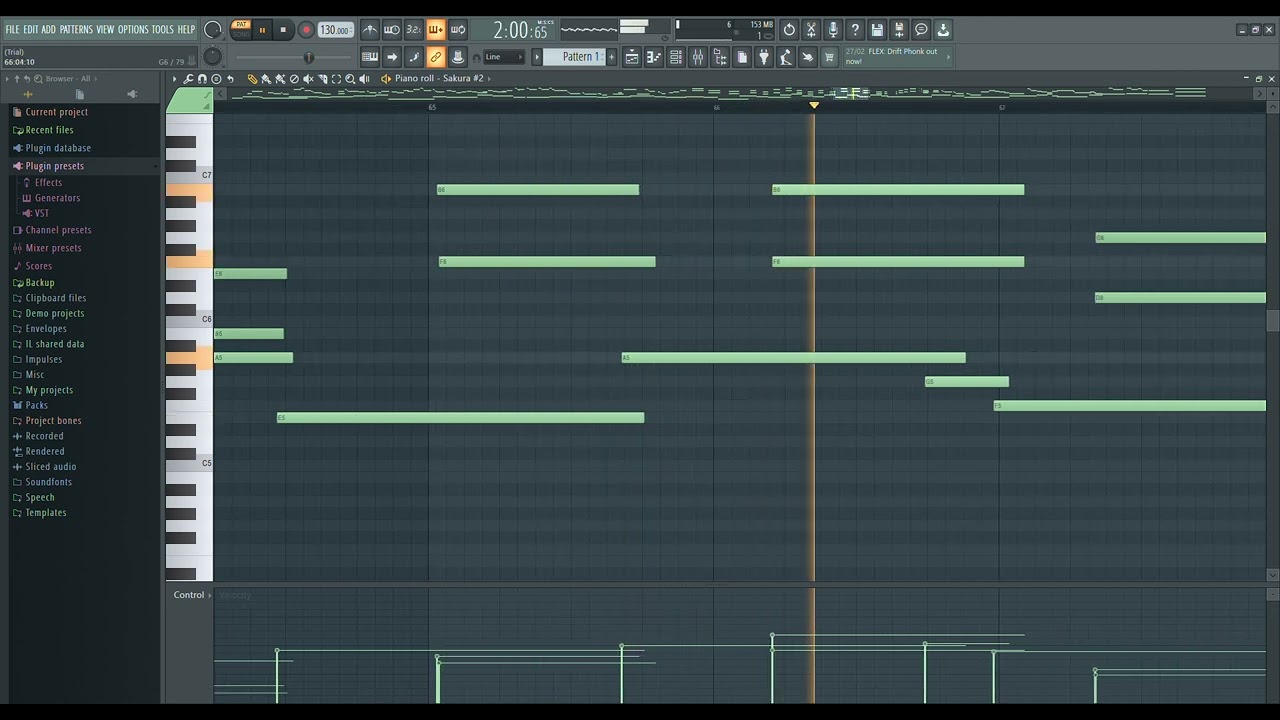Open the plugin picker plug icon

click(x=764, y=57)
